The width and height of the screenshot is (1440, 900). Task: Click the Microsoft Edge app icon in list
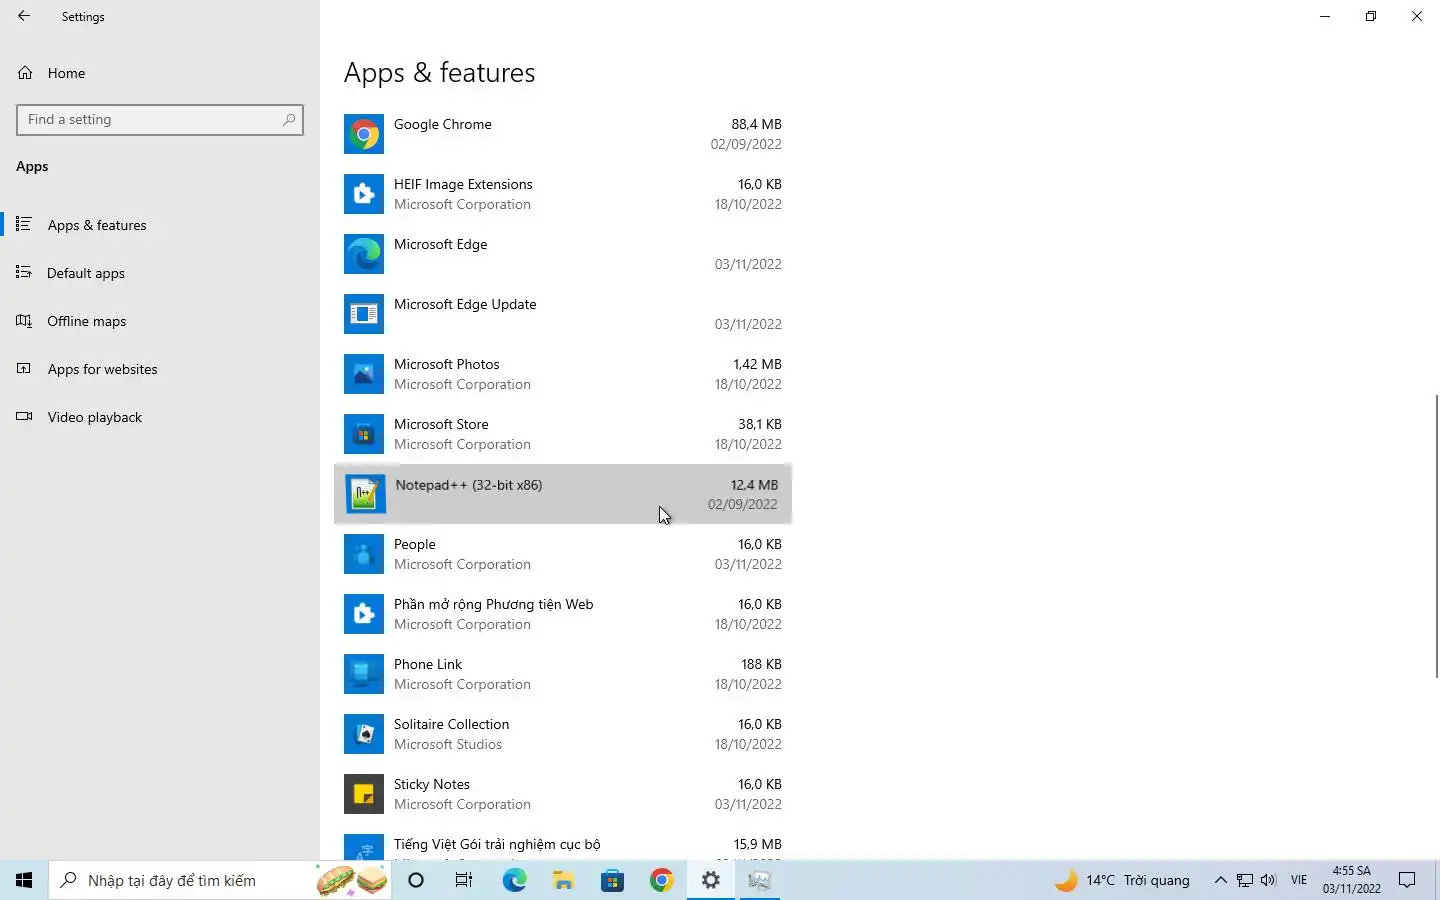click(364, 254)
